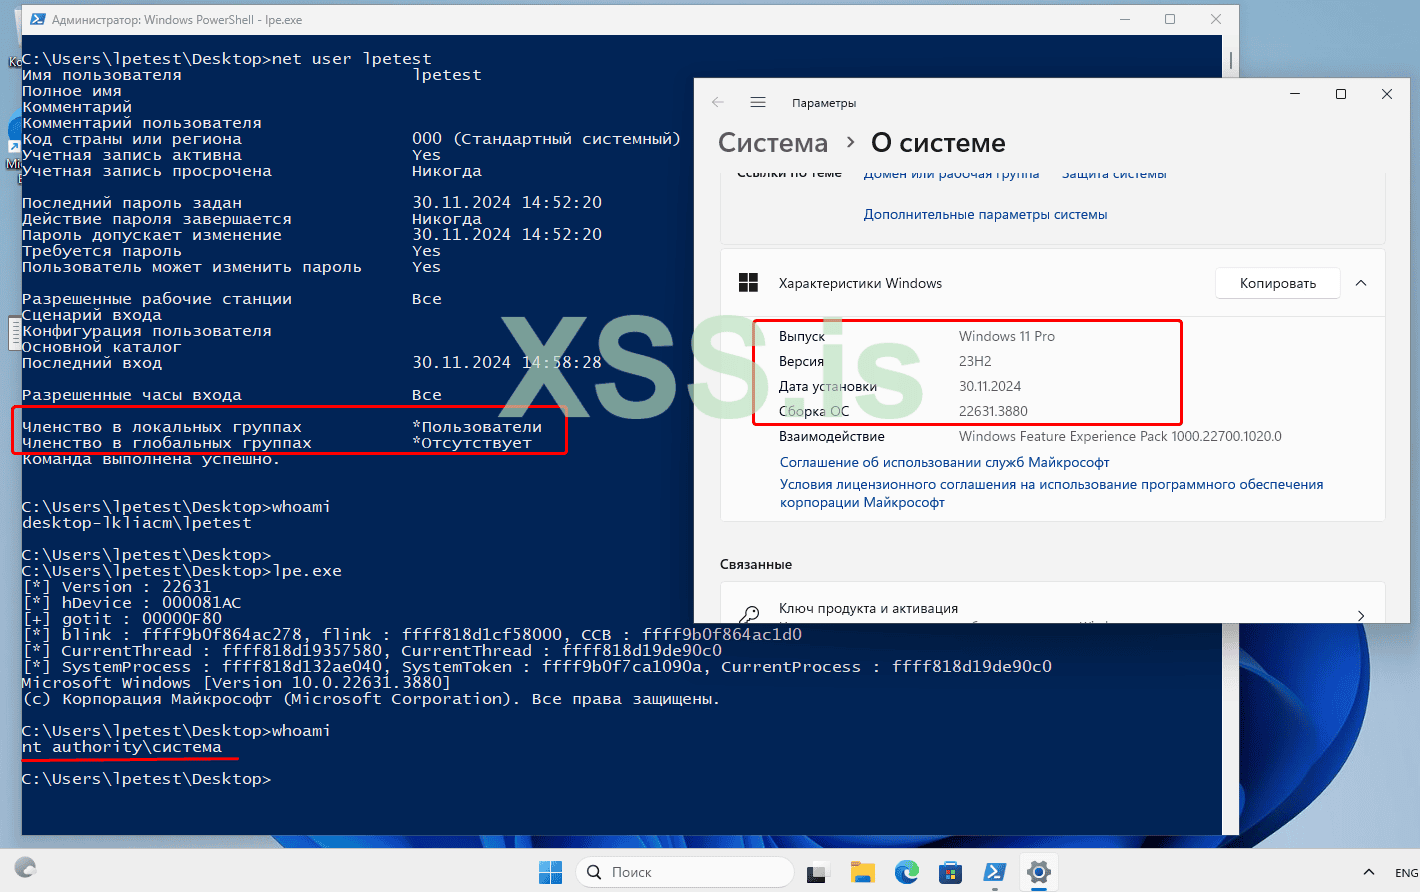
Task: Maximize the Settings window
Action: (1341, 94)
